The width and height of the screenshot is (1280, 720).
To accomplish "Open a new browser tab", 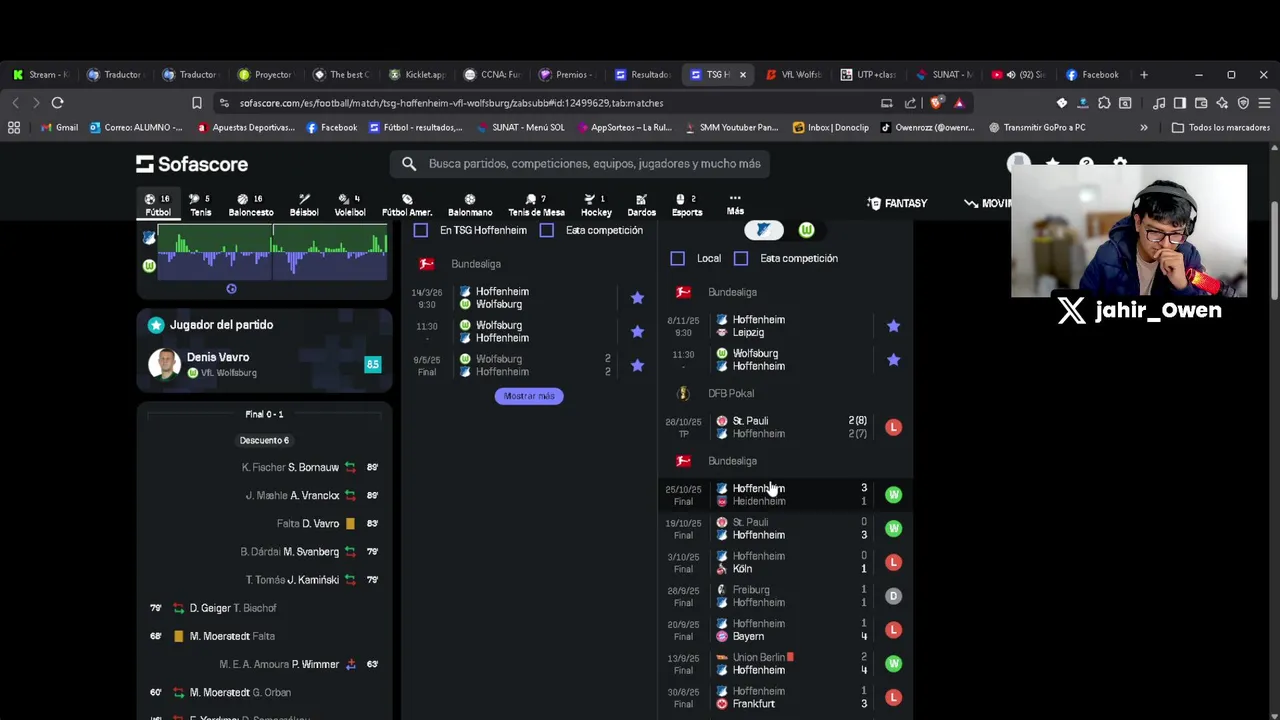I will [x=1144, y=75].
